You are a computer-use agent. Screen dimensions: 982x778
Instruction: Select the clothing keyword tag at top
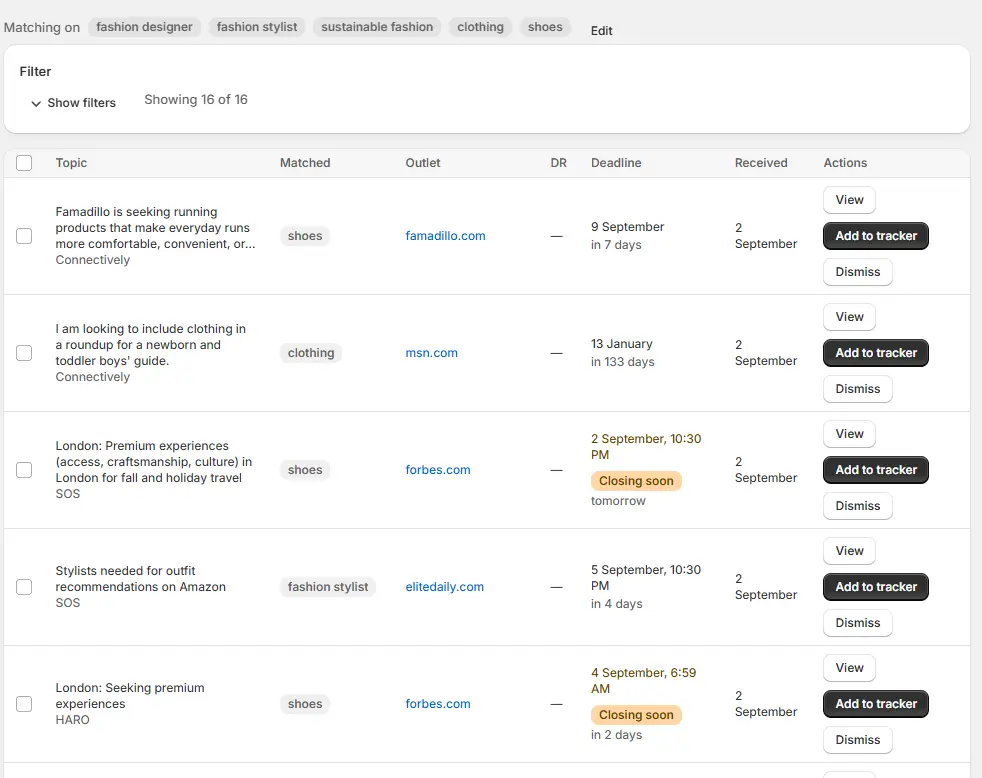[x=480, y=27]
